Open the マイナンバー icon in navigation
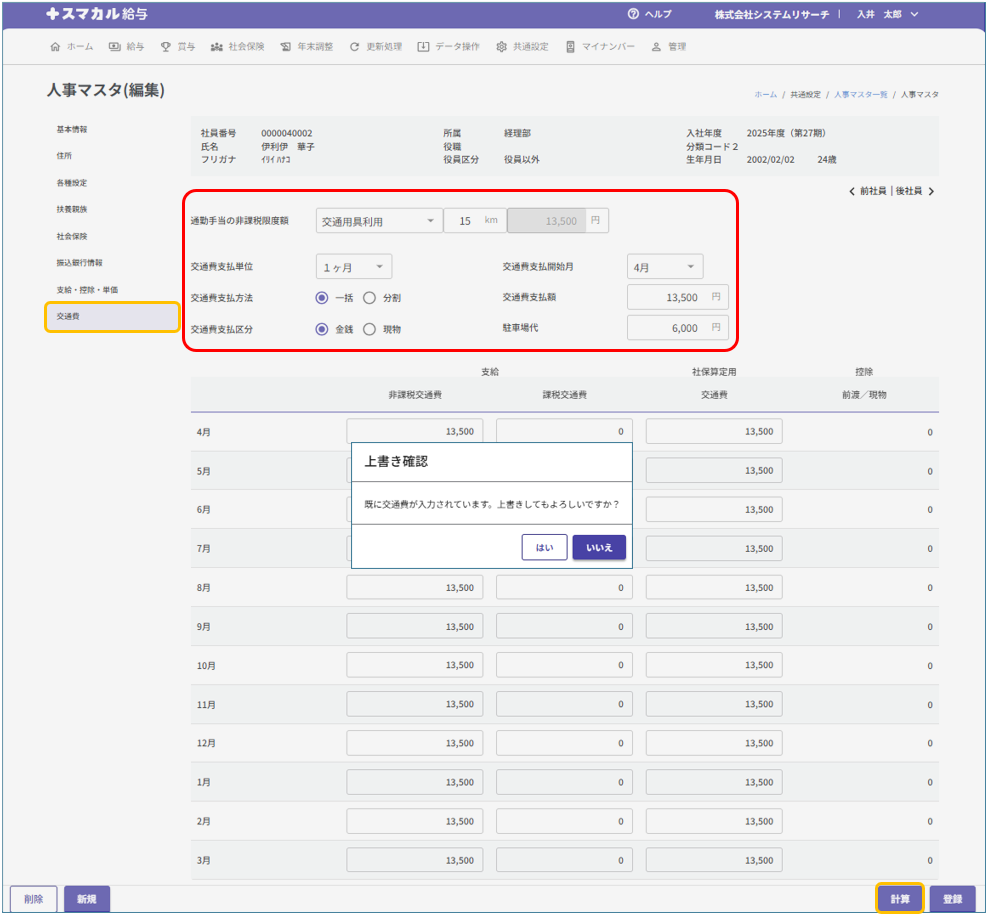This screenshot has height=915, width=988. pyautogui.click(x=570, y=47)
